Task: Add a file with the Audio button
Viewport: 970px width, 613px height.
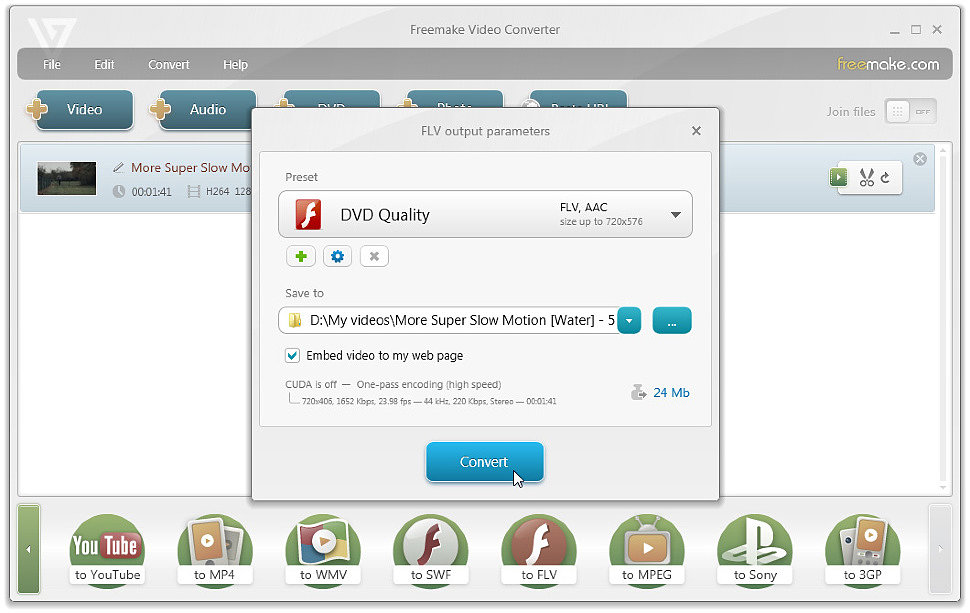Action: [x=207, y=109]
